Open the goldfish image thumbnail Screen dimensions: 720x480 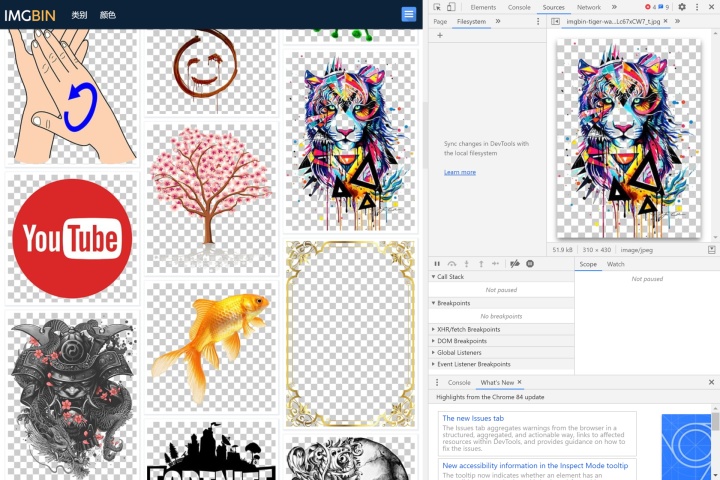pyautogui.click(x=211, y=347)
